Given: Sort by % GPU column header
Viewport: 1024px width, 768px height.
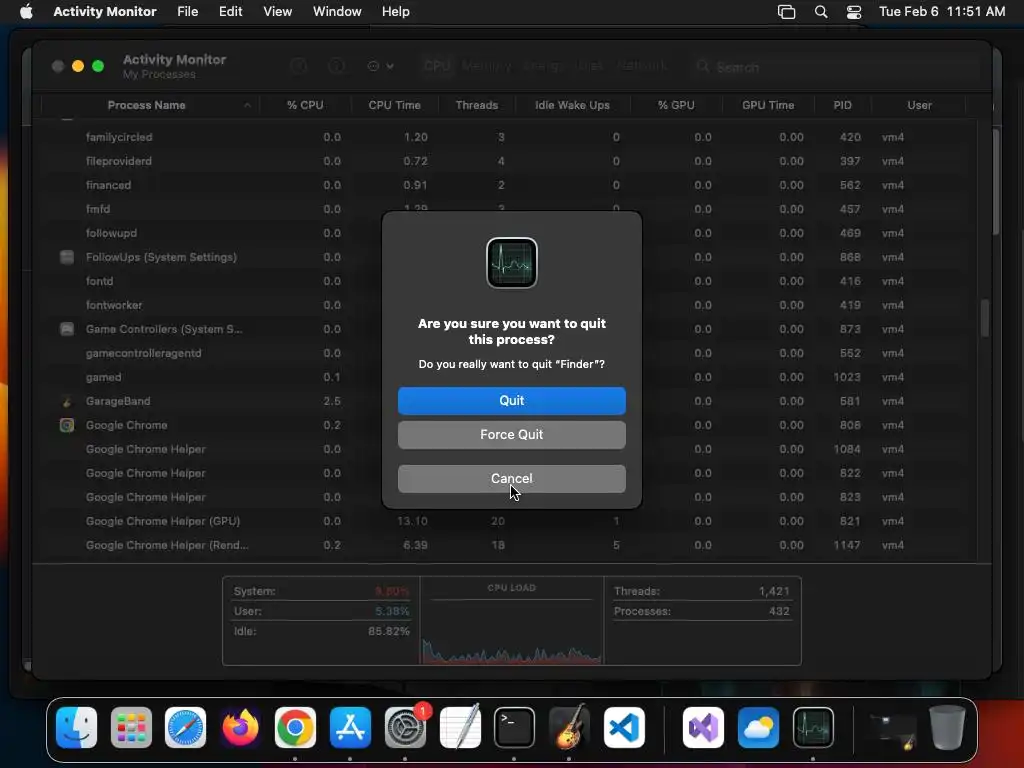Looking at the screenshot, I should coord(676,105).
